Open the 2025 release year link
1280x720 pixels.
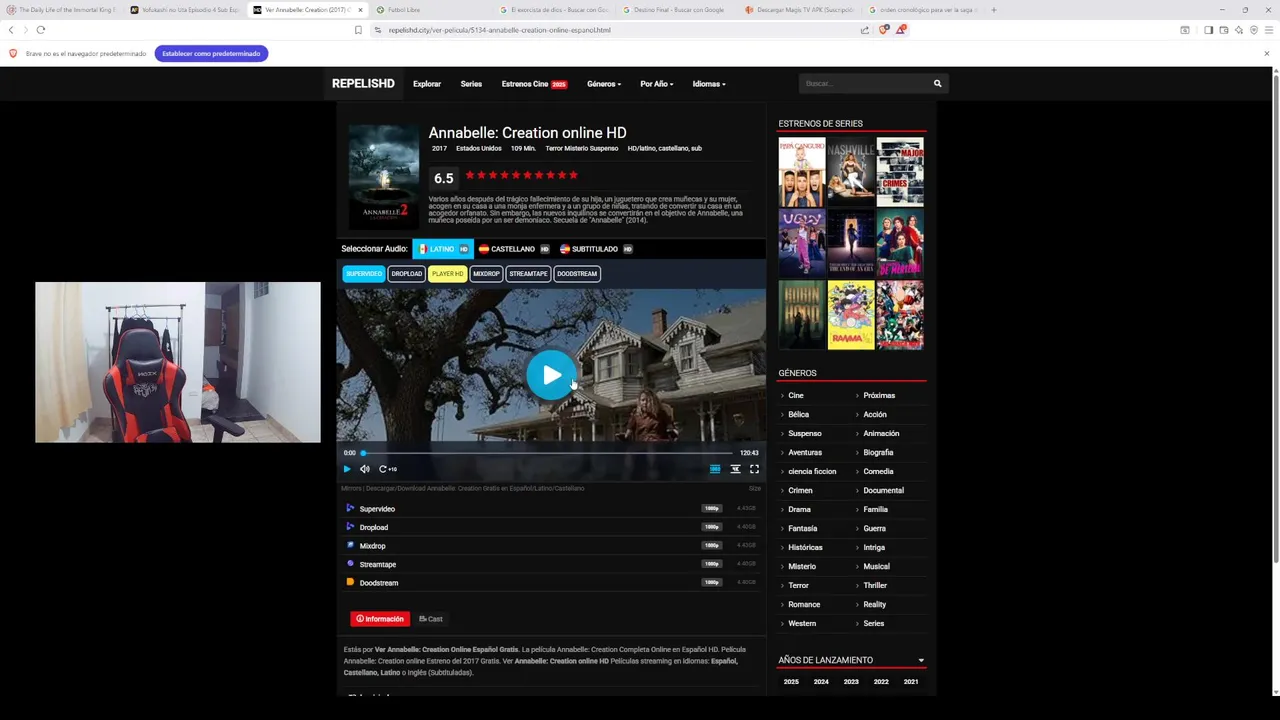coord(791,682)
